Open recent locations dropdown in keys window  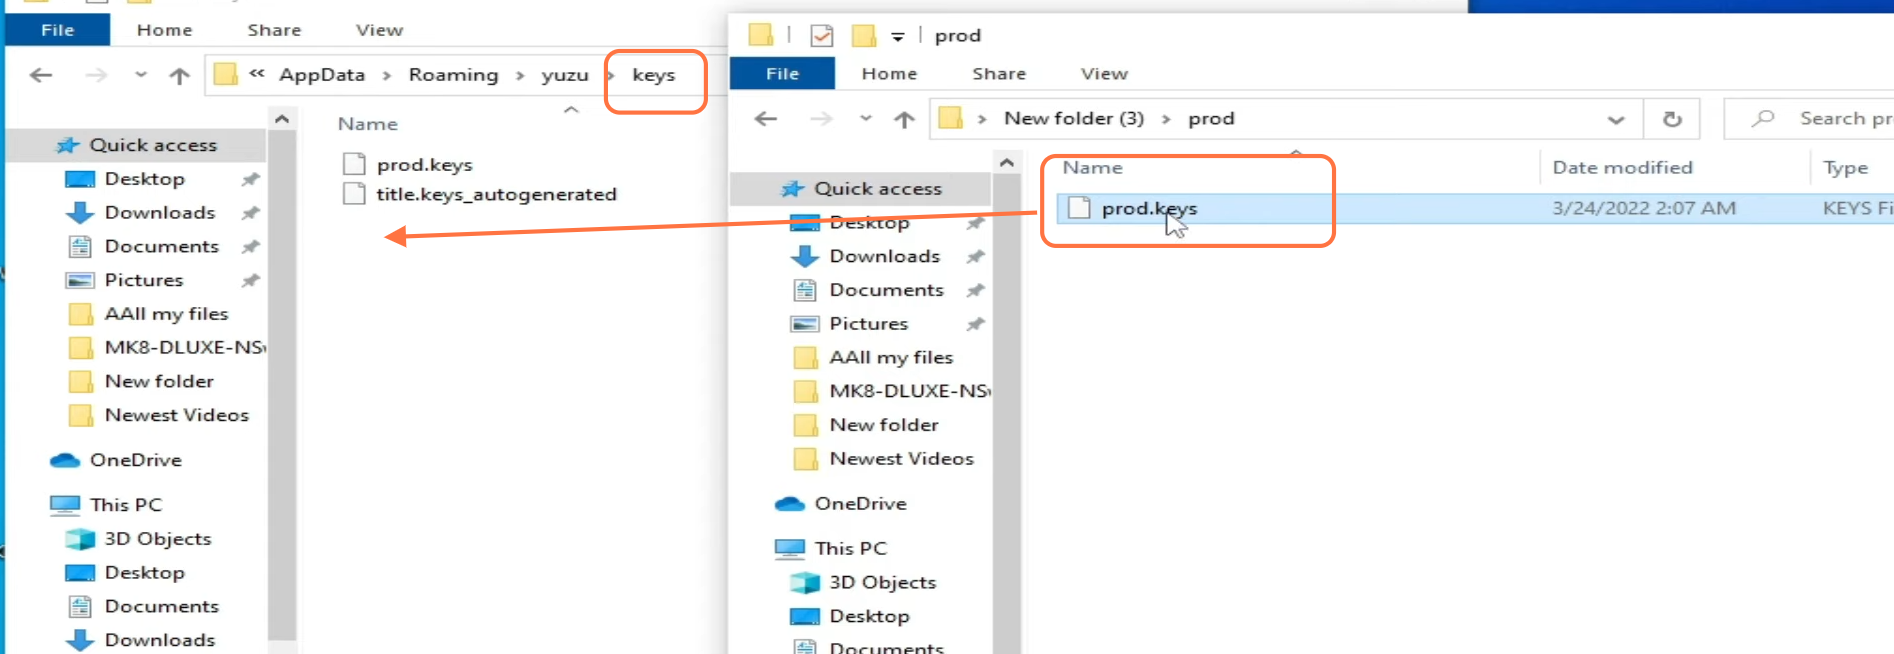tap(141, 75)
